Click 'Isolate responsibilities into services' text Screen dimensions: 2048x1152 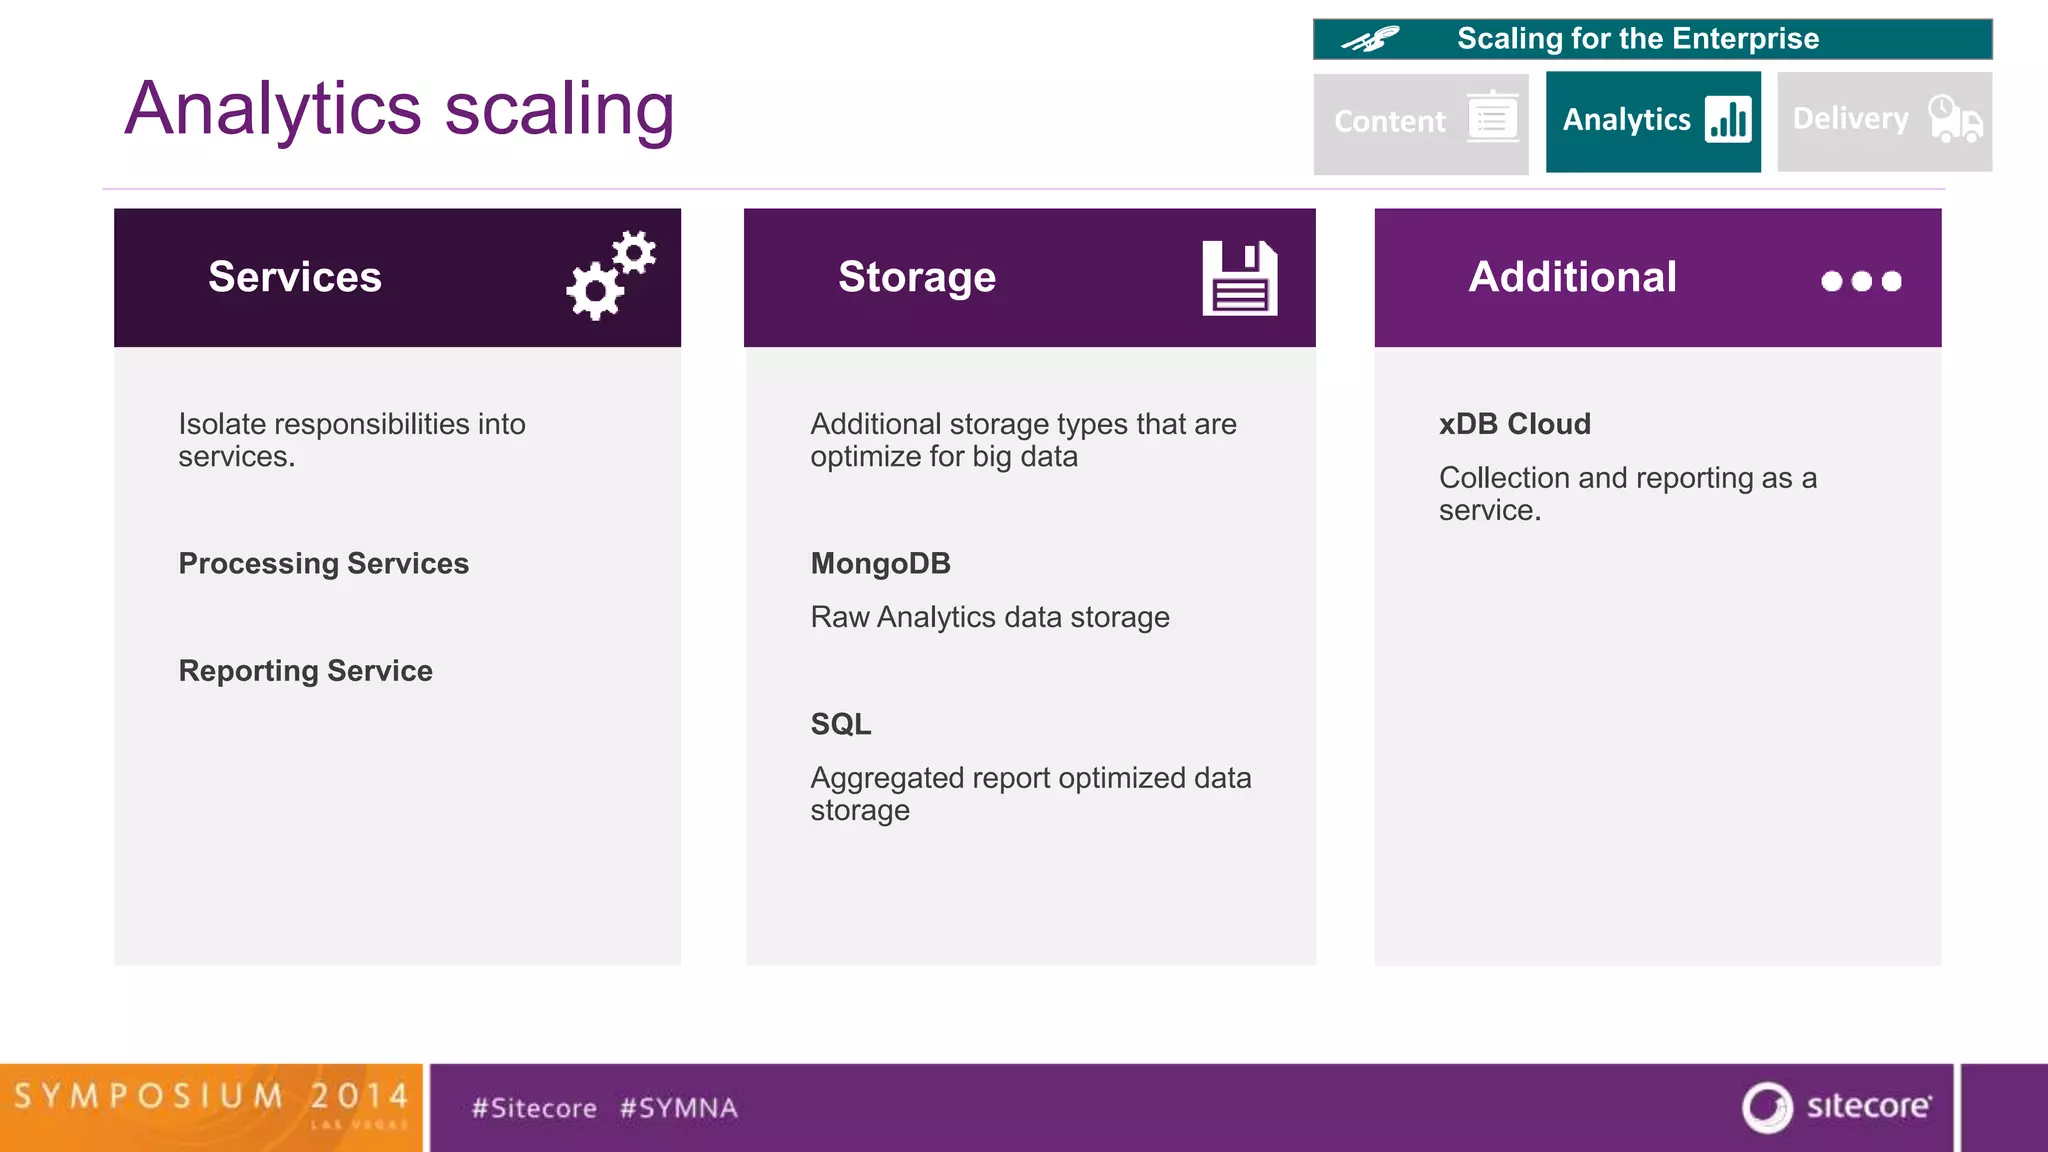(352, 440)
